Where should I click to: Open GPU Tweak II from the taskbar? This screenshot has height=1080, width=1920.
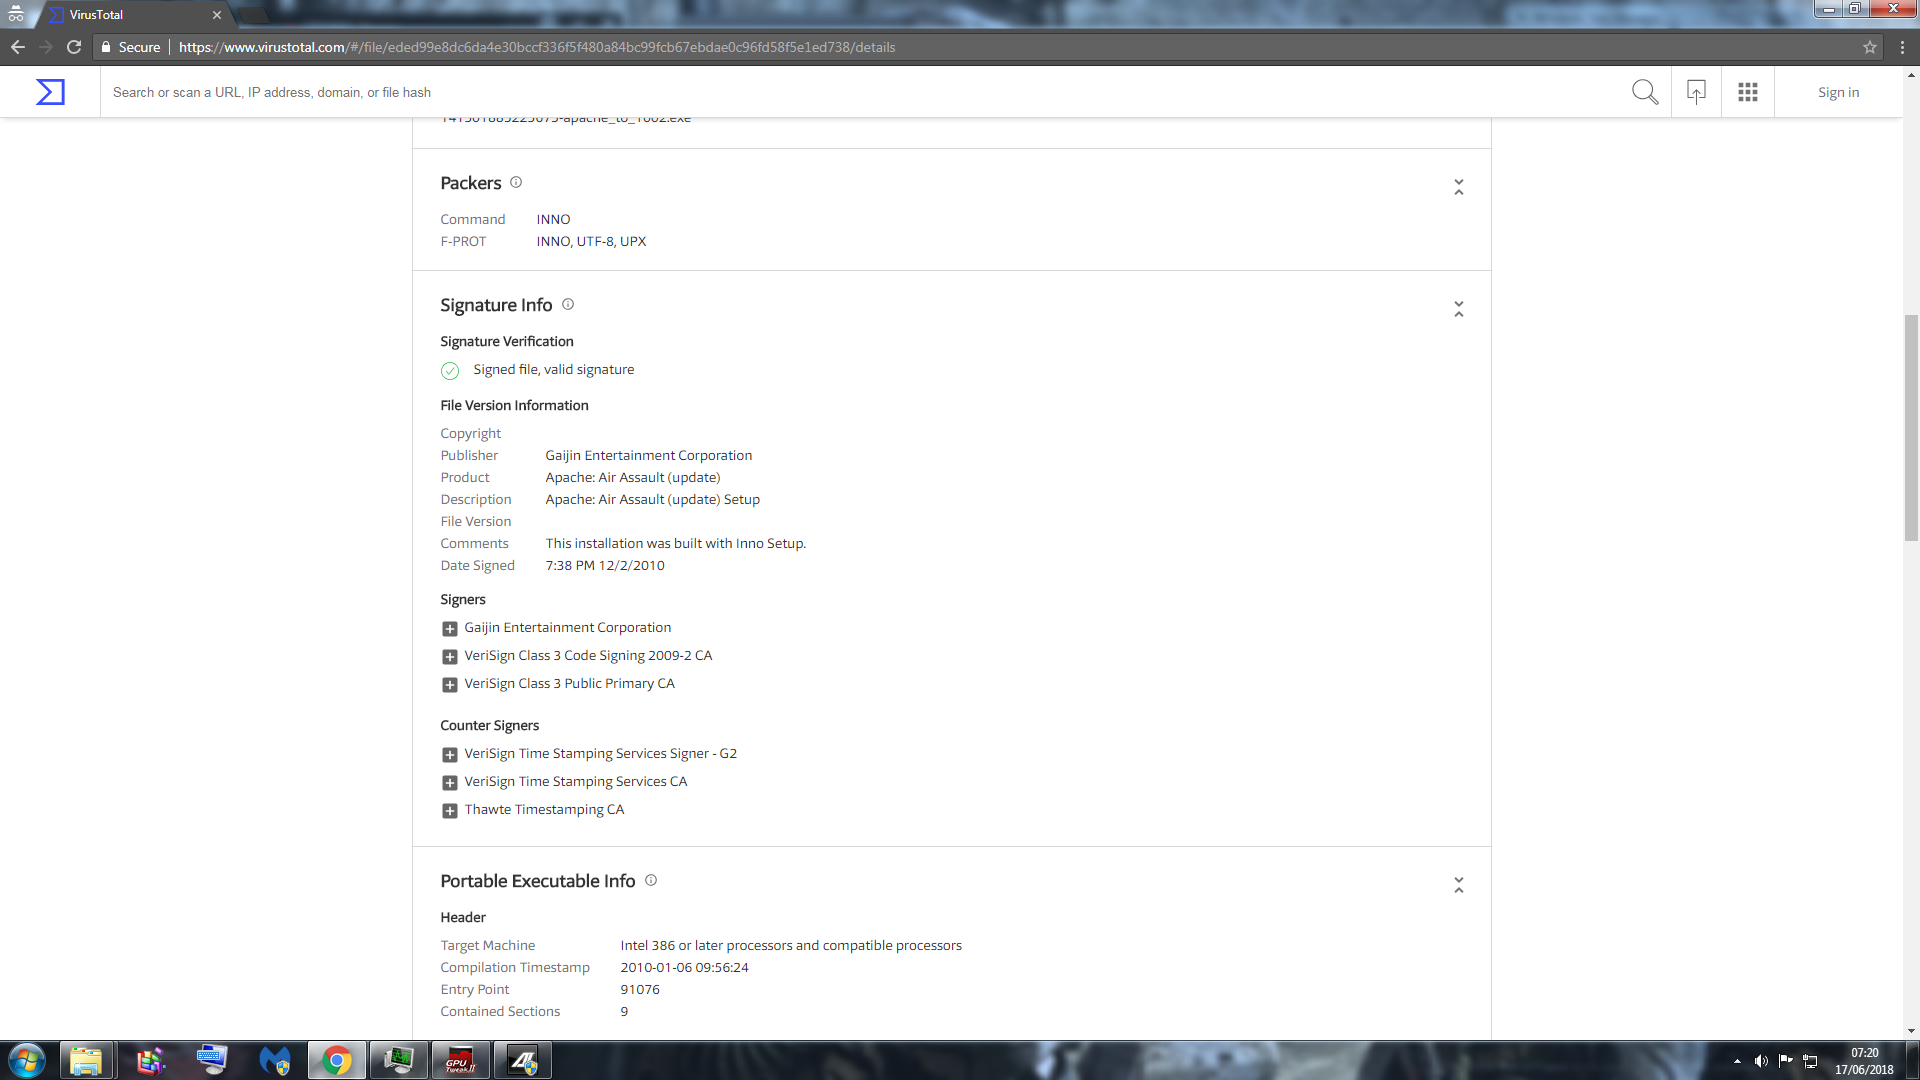click(460, 1060)
